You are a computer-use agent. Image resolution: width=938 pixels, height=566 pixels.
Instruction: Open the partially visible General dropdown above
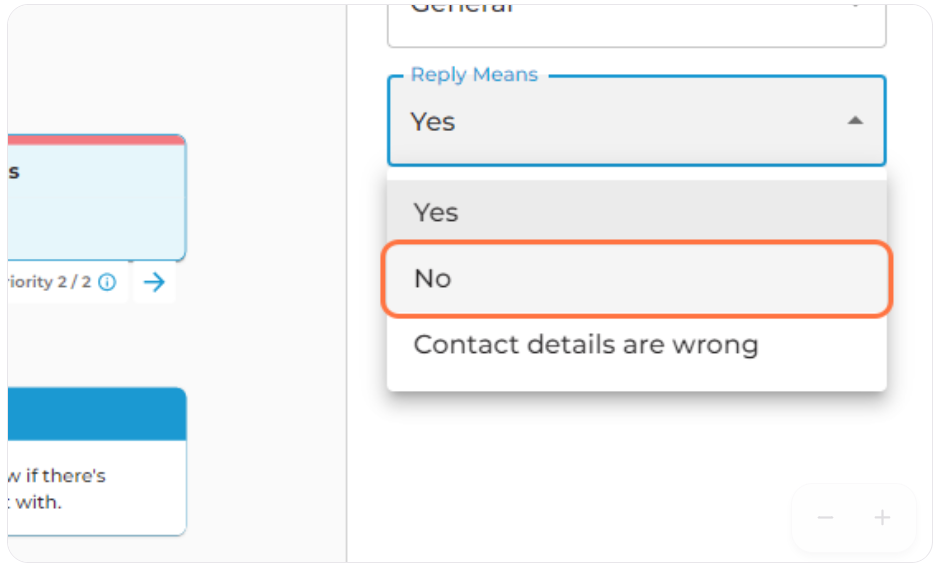point(636,24)
